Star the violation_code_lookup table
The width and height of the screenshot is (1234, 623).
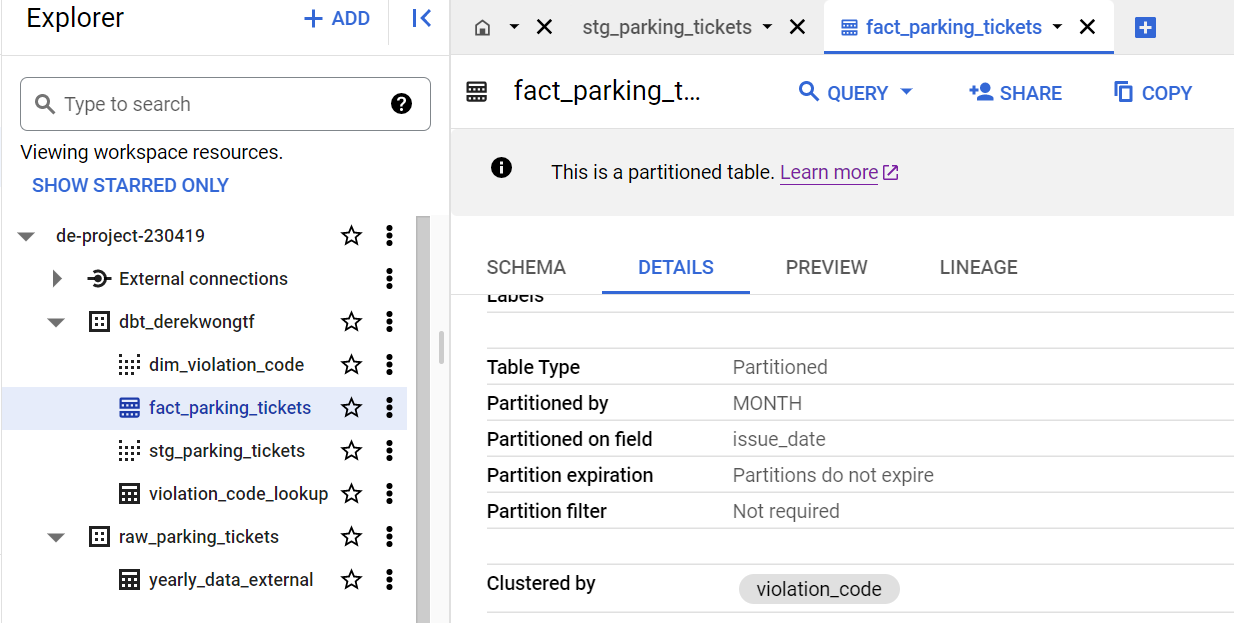[x=351, y=494]
